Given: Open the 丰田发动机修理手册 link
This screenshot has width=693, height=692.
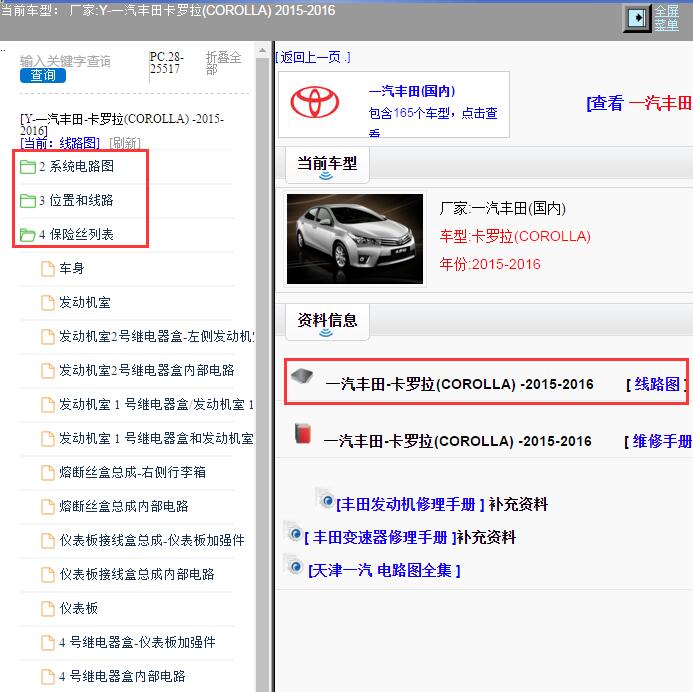Looking at the screenshot, I should point(411,504).
